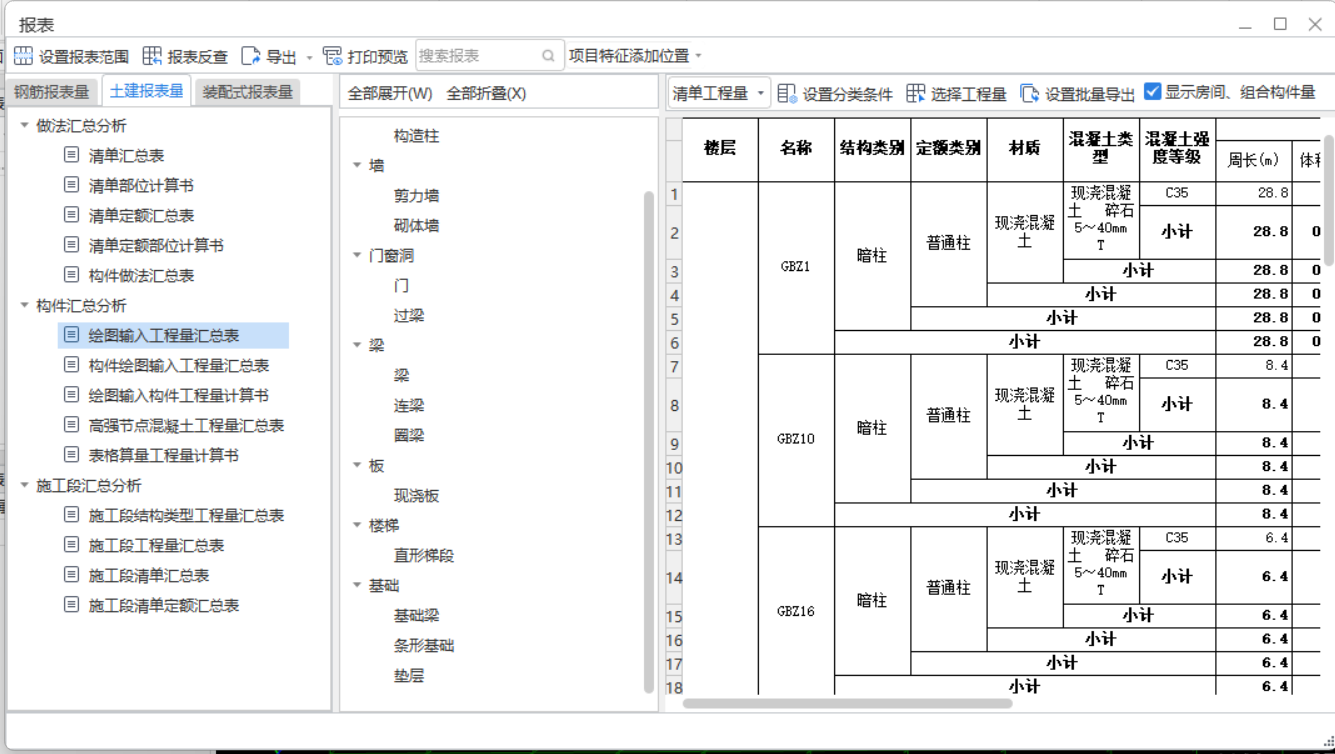Click the report icon beside 清单部位计算书
Image resolution: width=1335 pixels, height=754 pixels.
[71, 185]
